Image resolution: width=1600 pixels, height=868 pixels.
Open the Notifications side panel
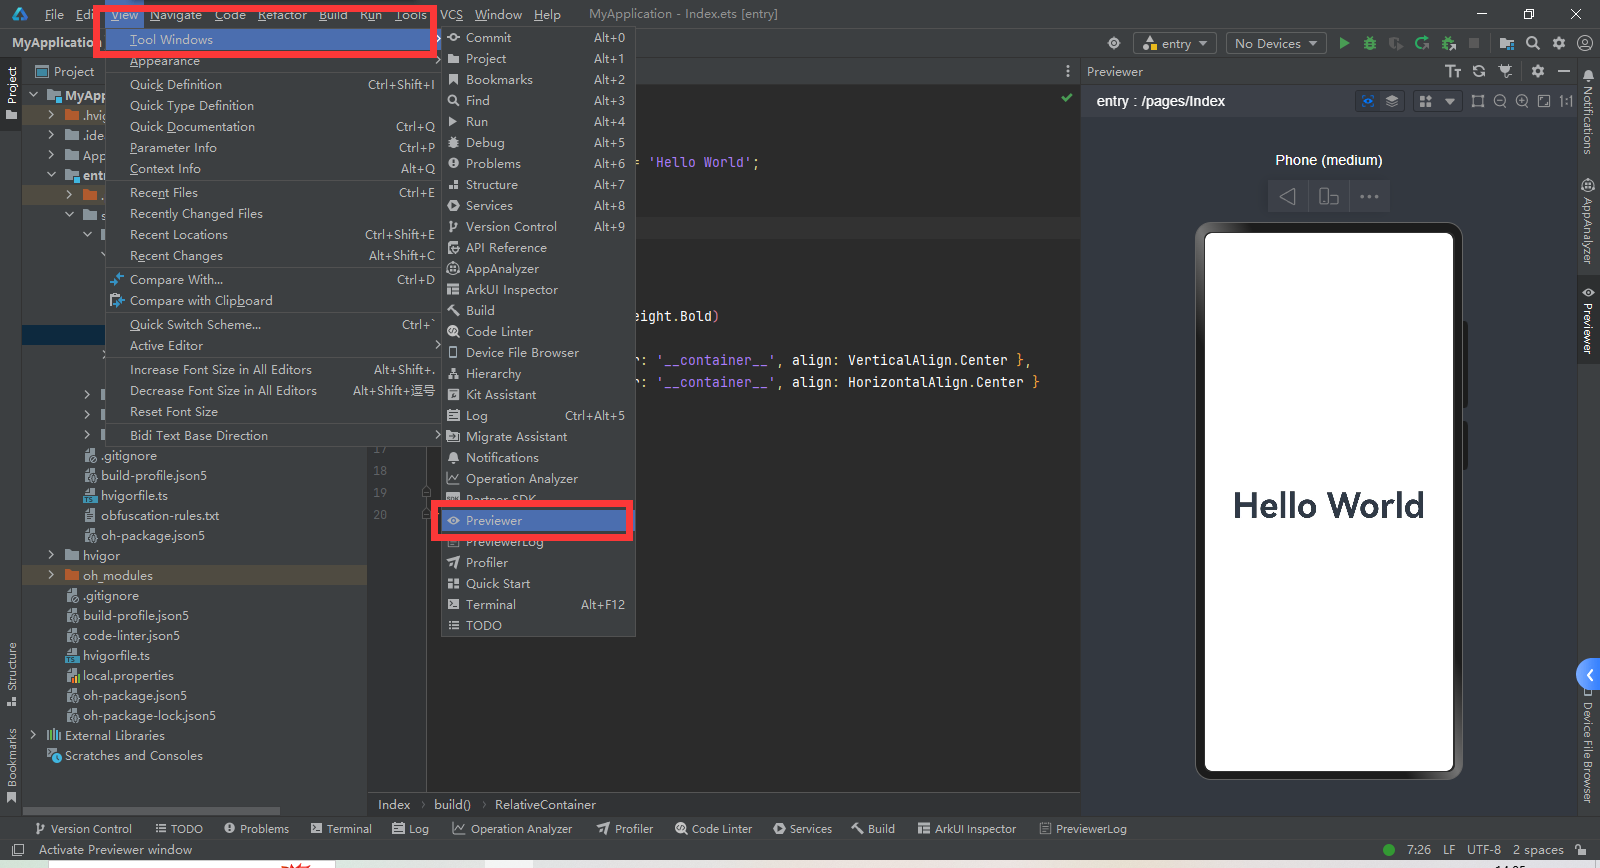click(1588, 111)
